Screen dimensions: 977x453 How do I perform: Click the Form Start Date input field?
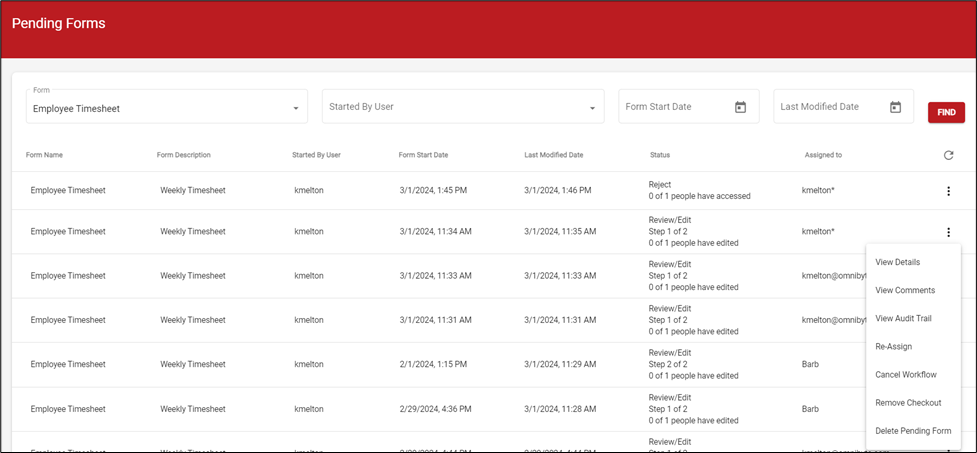coord(672,107)
